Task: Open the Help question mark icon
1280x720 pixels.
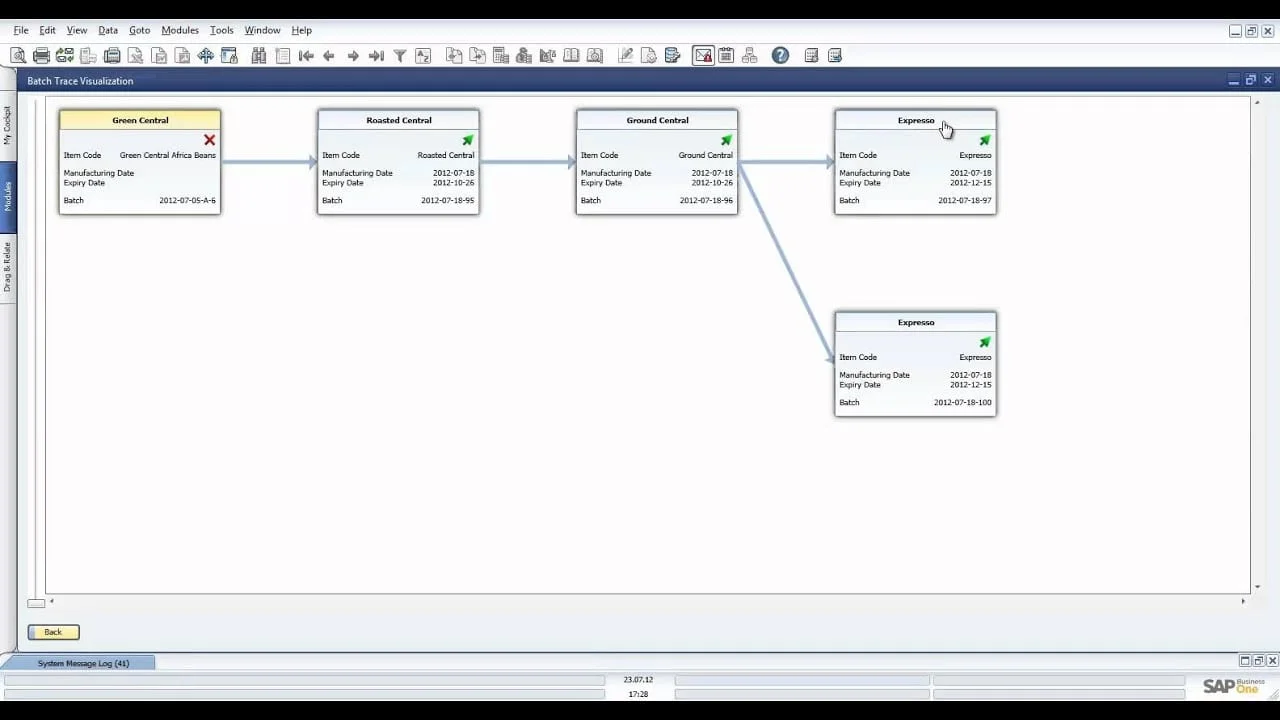Action: [x=780, y=56]
